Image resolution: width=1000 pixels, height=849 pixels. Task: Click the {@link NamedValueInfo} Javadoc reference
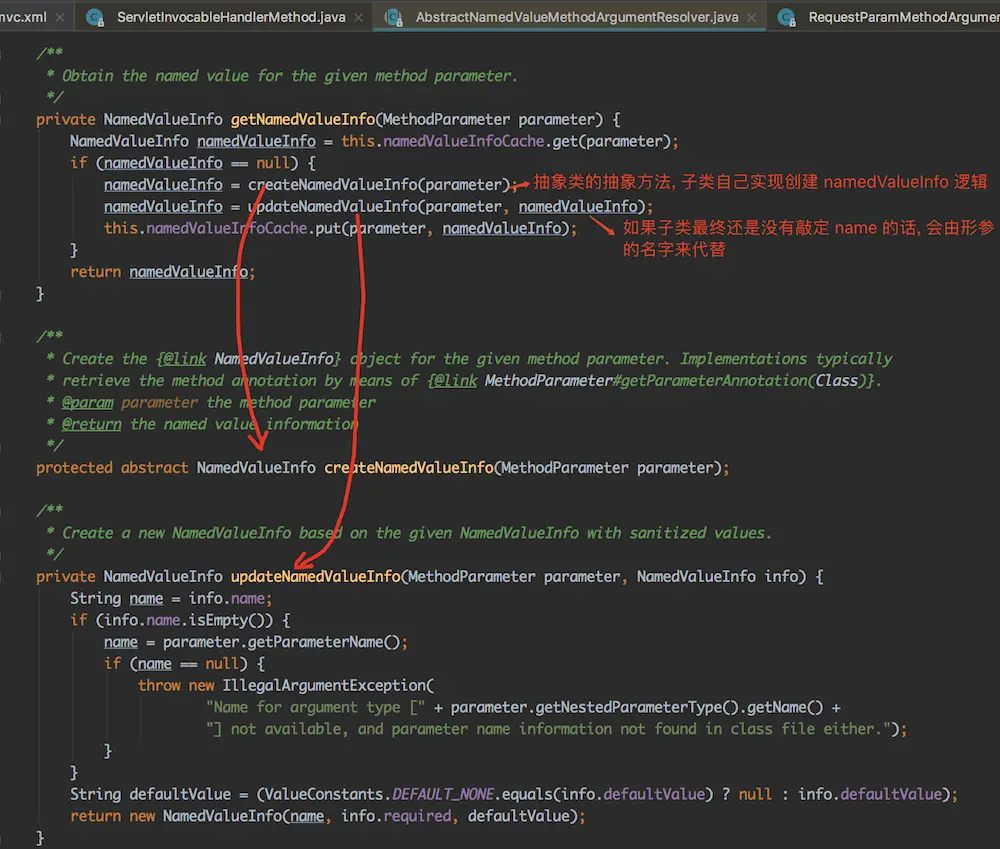pyautogui.click(x=250, y=358)
